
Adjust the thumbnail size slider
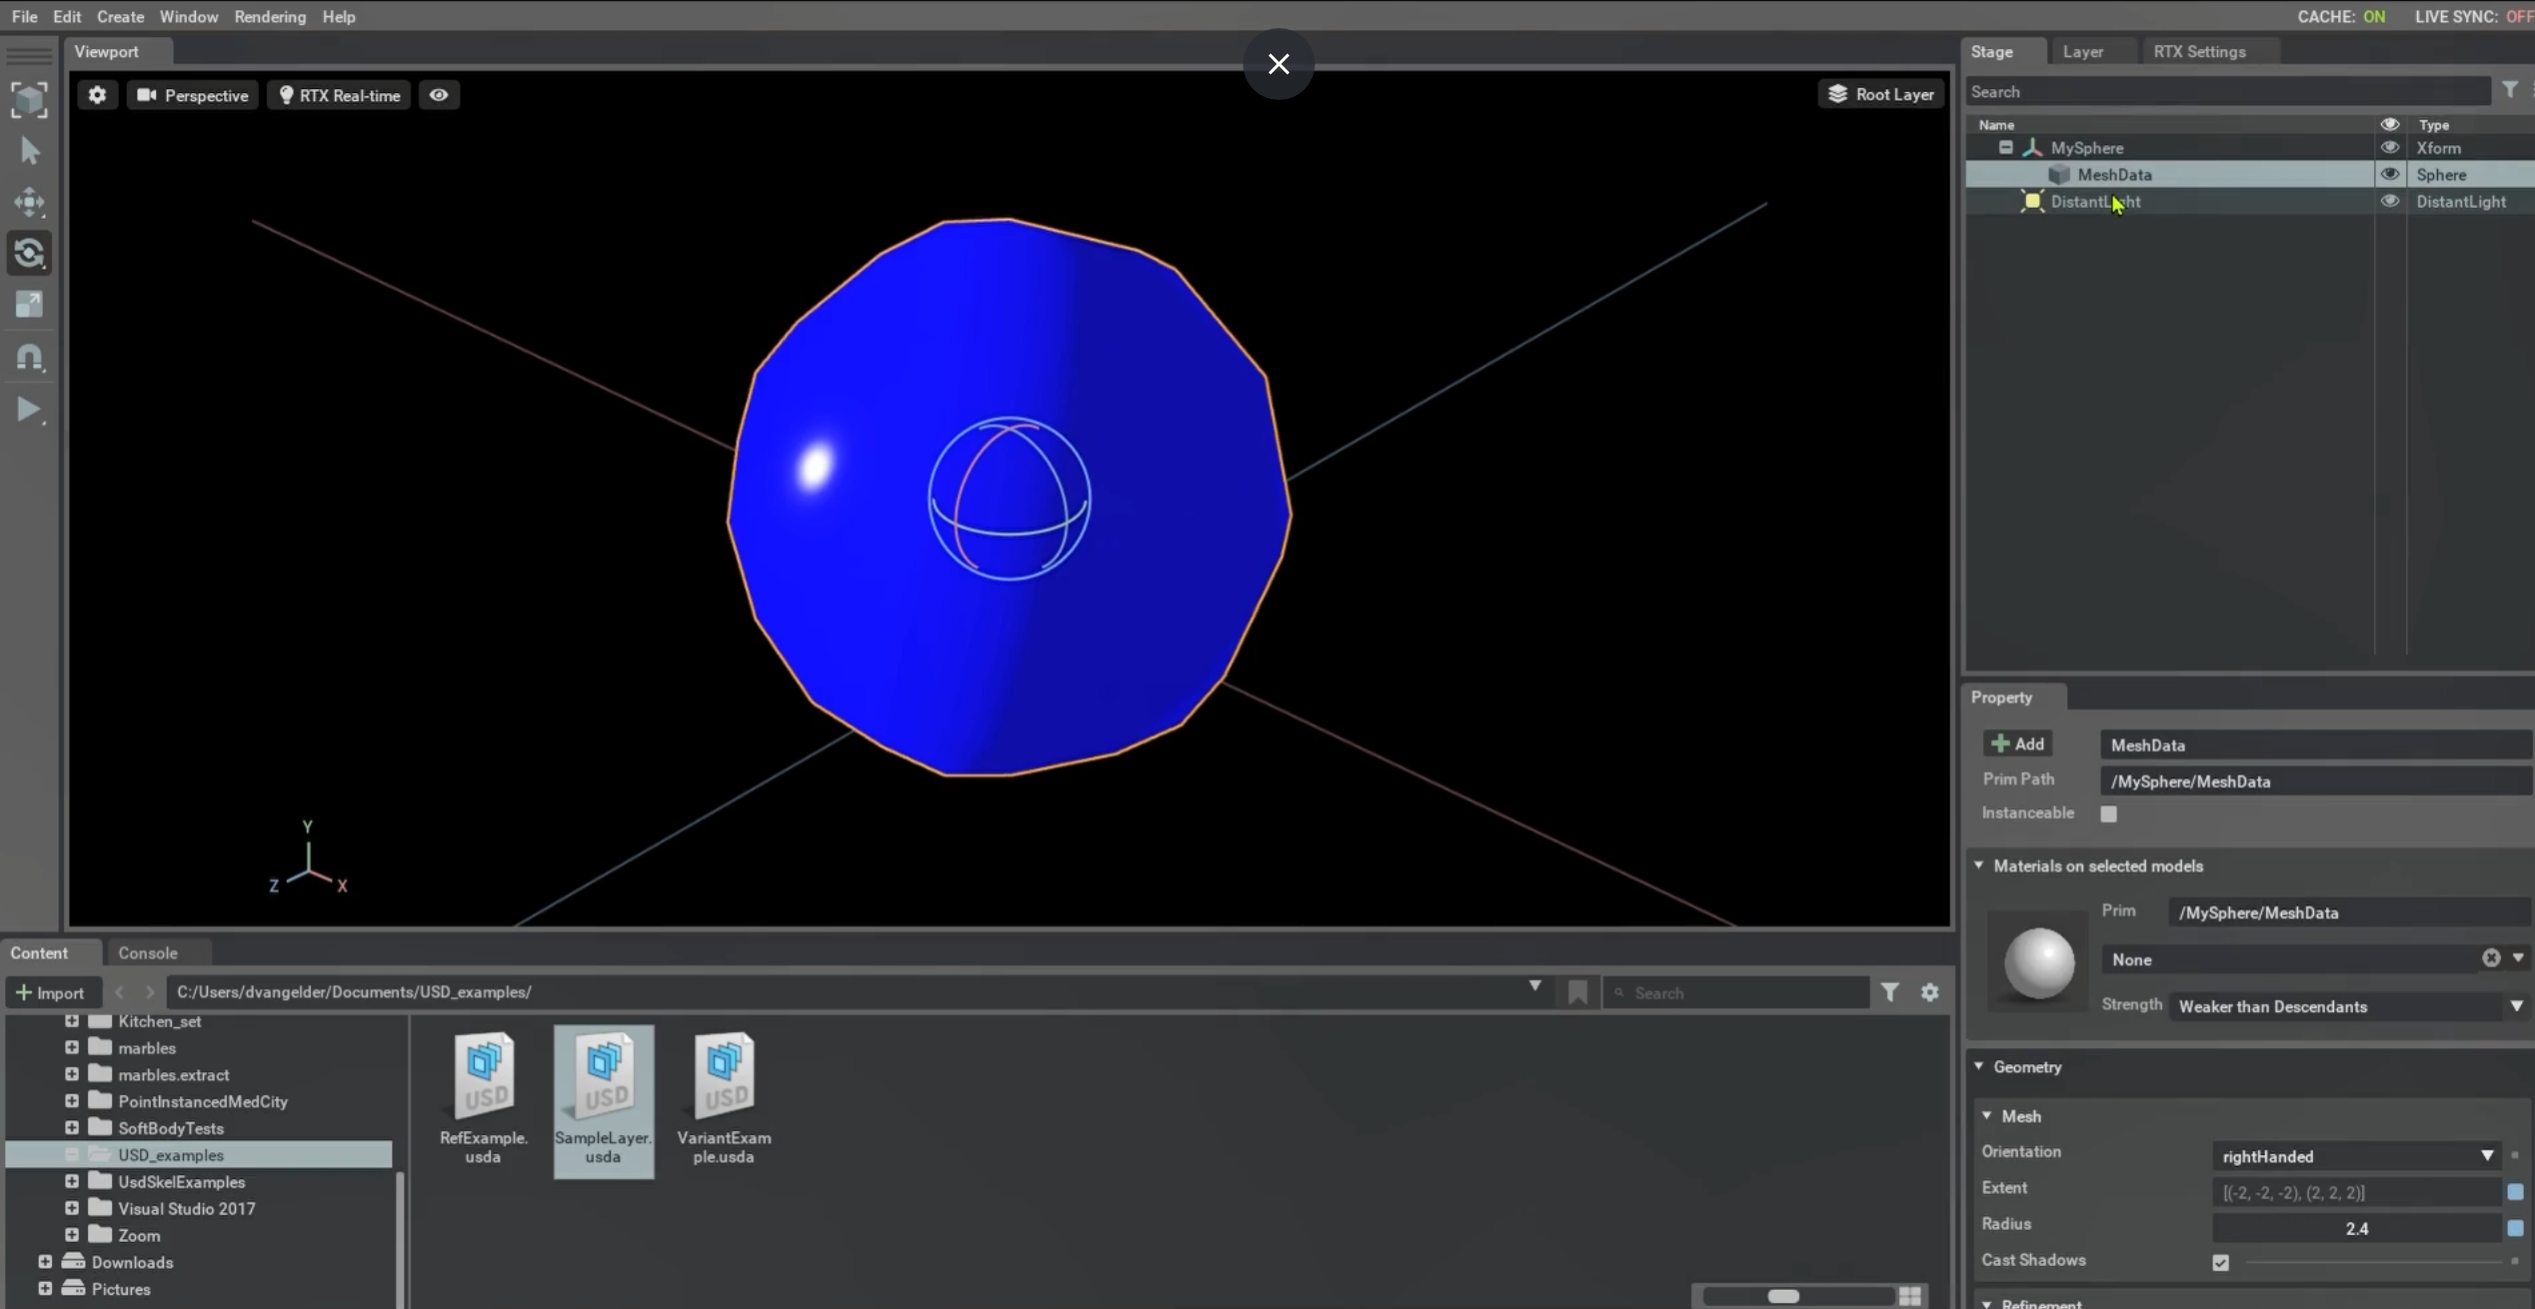coord(1783,1296)
